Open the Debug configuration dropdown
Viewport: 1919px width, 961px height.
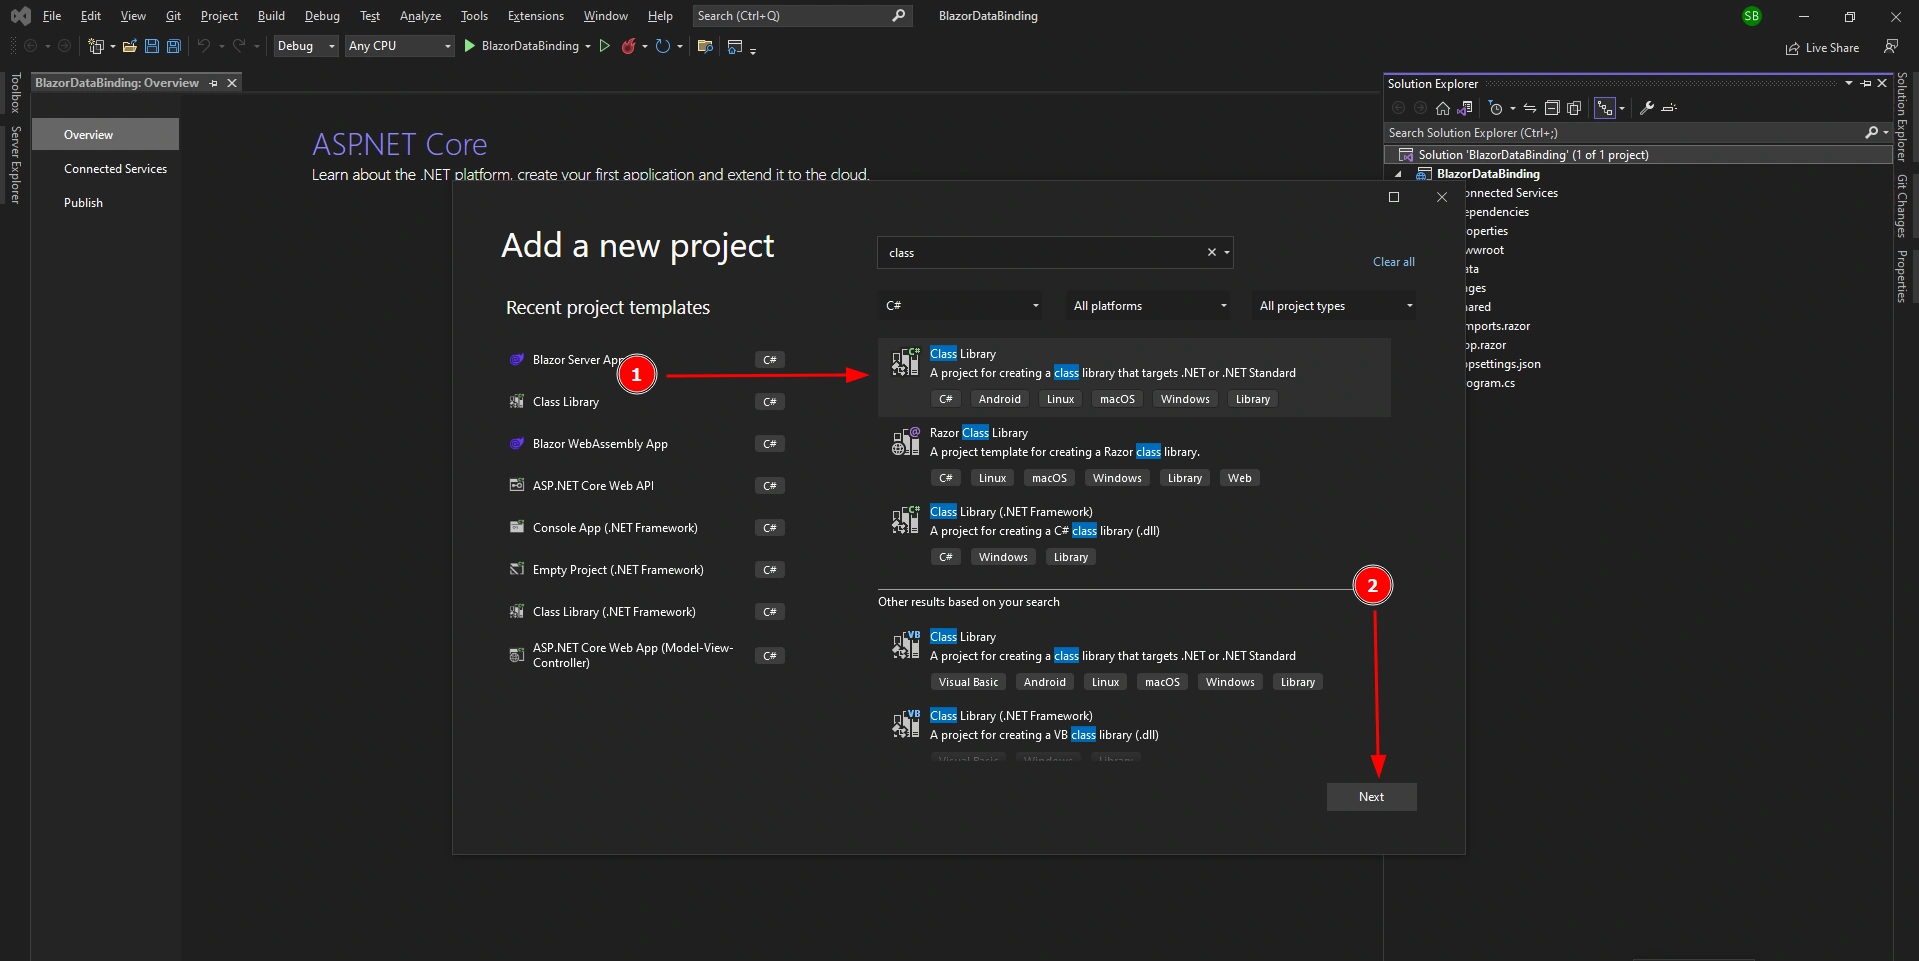click(306, 46)
